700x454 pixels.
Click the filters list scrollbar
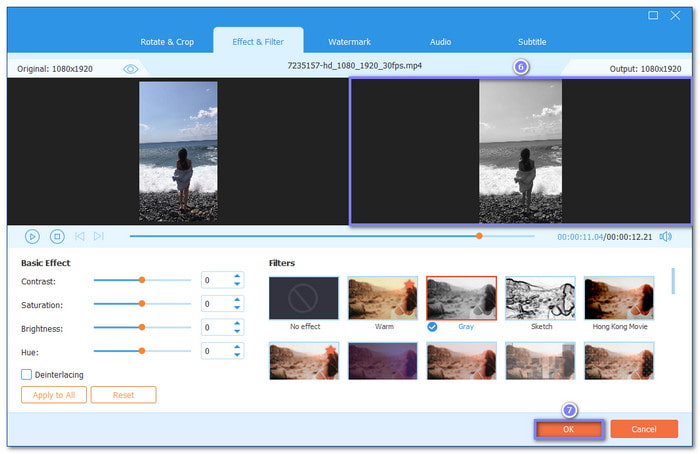click(x=673, y=281)
